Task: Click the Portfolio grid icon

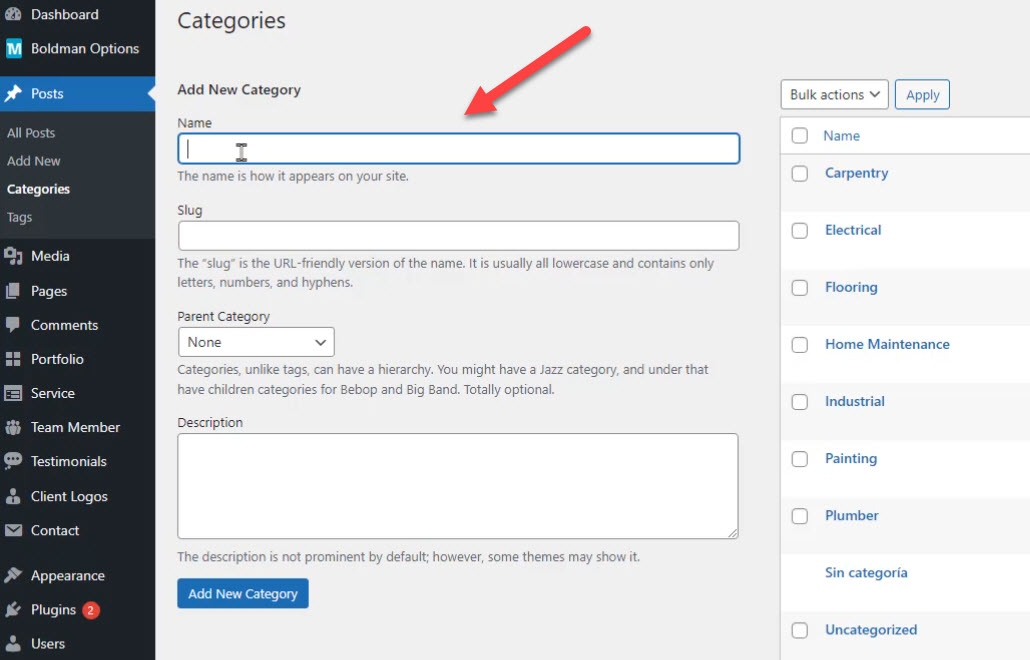Action: (13, 359)
